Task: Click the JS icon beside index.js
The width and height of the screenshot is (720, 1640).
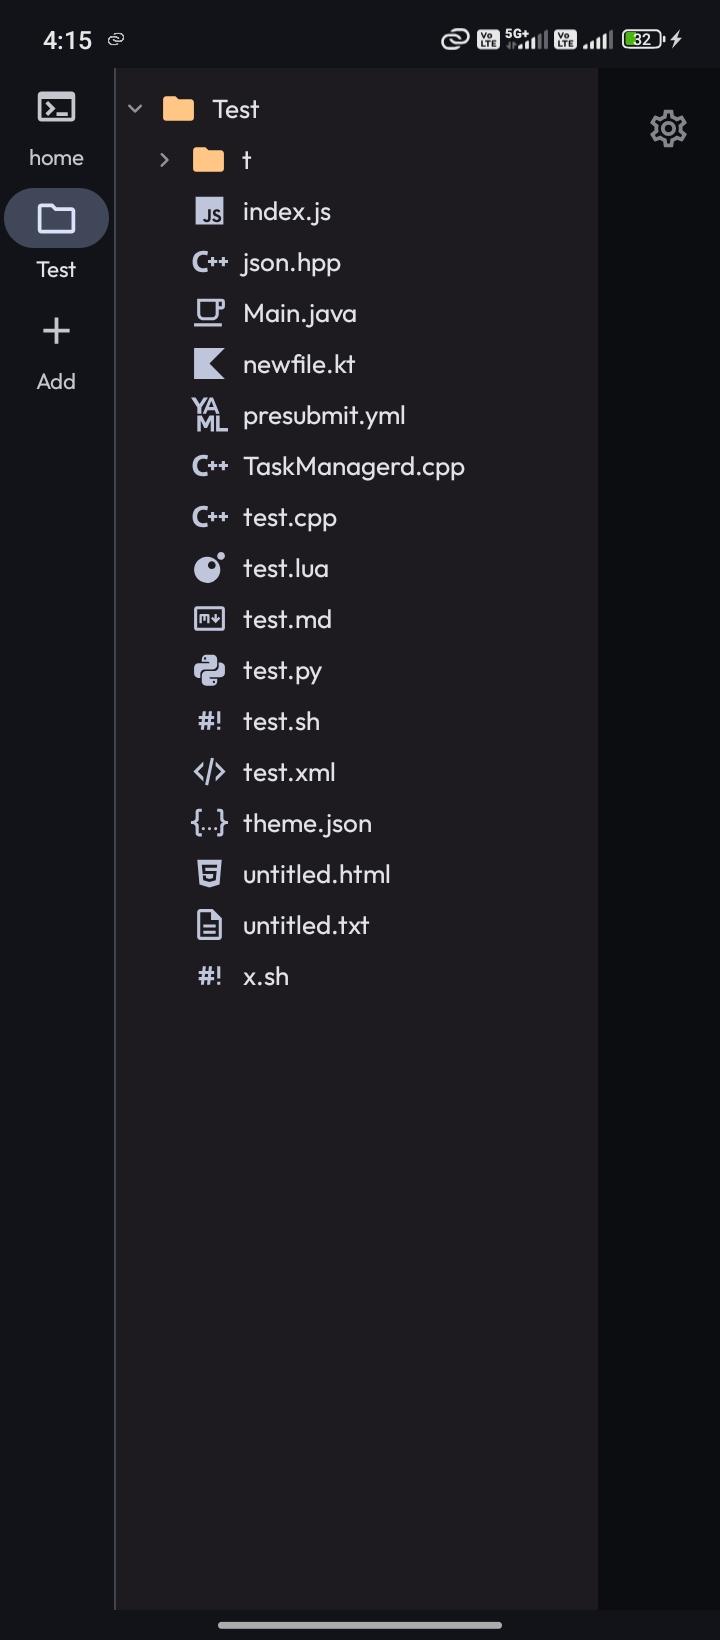Action: point(209,212)
